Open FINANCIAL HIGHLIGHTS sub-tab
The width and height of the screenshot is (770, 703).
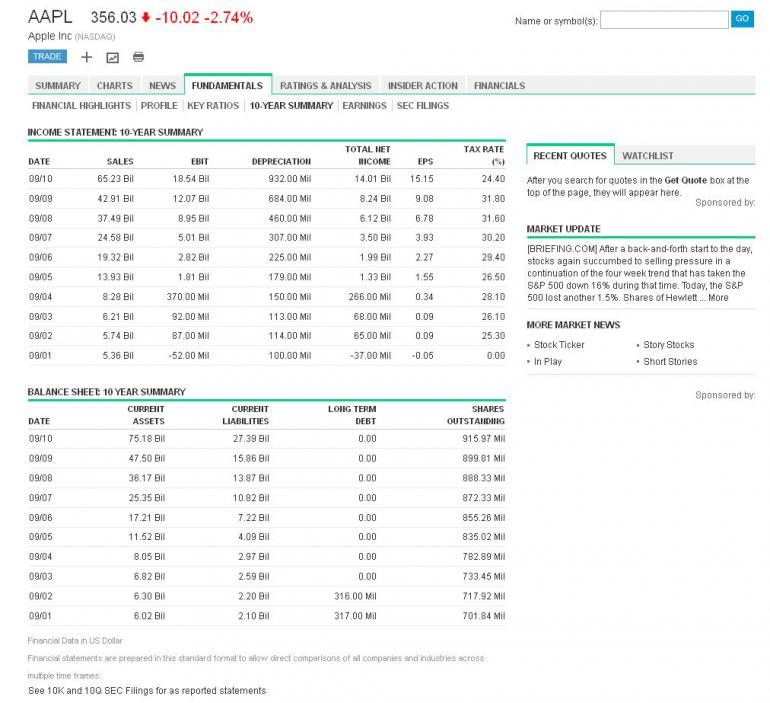(82, 106)
